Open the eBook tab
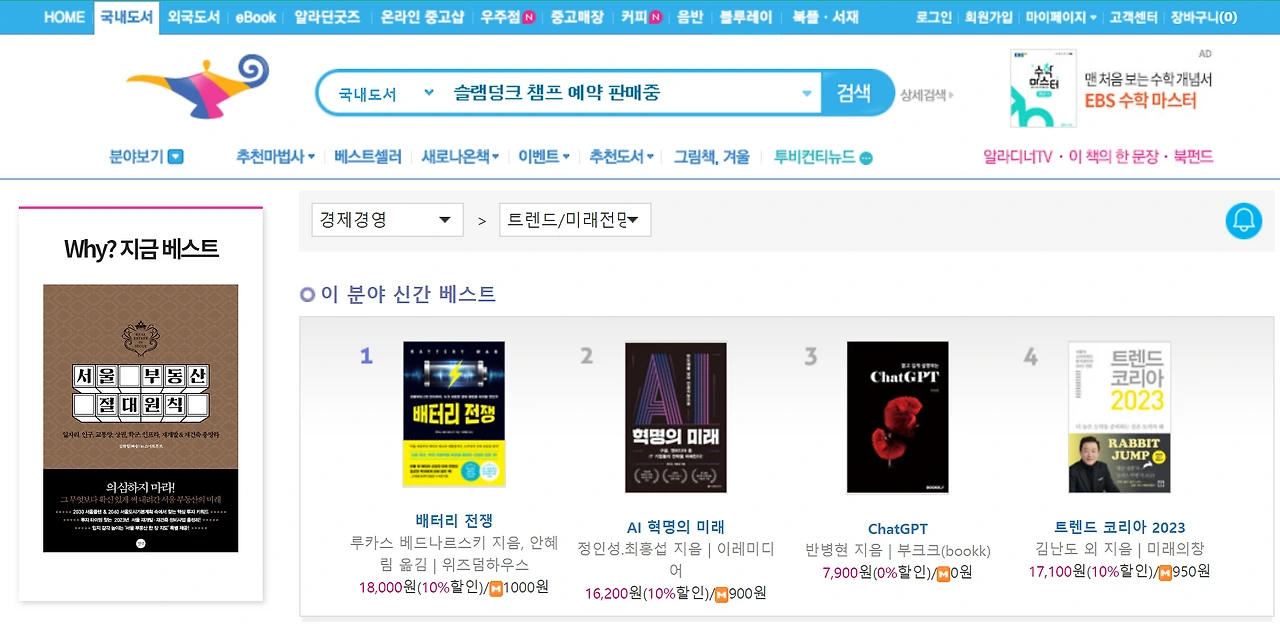The width and height of the screenshot is (1280, 626). pyautogui.click(x=256, y=17)
